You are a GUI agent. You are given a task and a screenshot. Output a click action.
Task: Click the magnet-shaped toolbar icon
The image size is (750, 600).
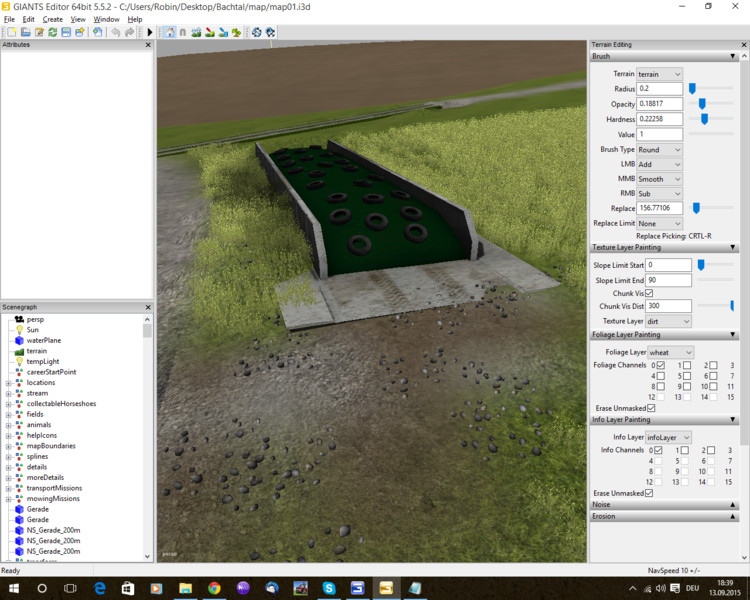183,33
